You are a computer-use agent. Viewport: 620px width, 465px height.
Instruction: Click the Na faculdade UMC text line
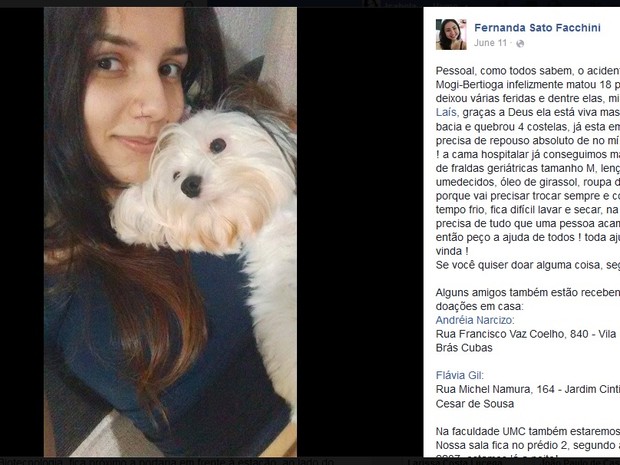pyautogui.click(x=528, y=431)
